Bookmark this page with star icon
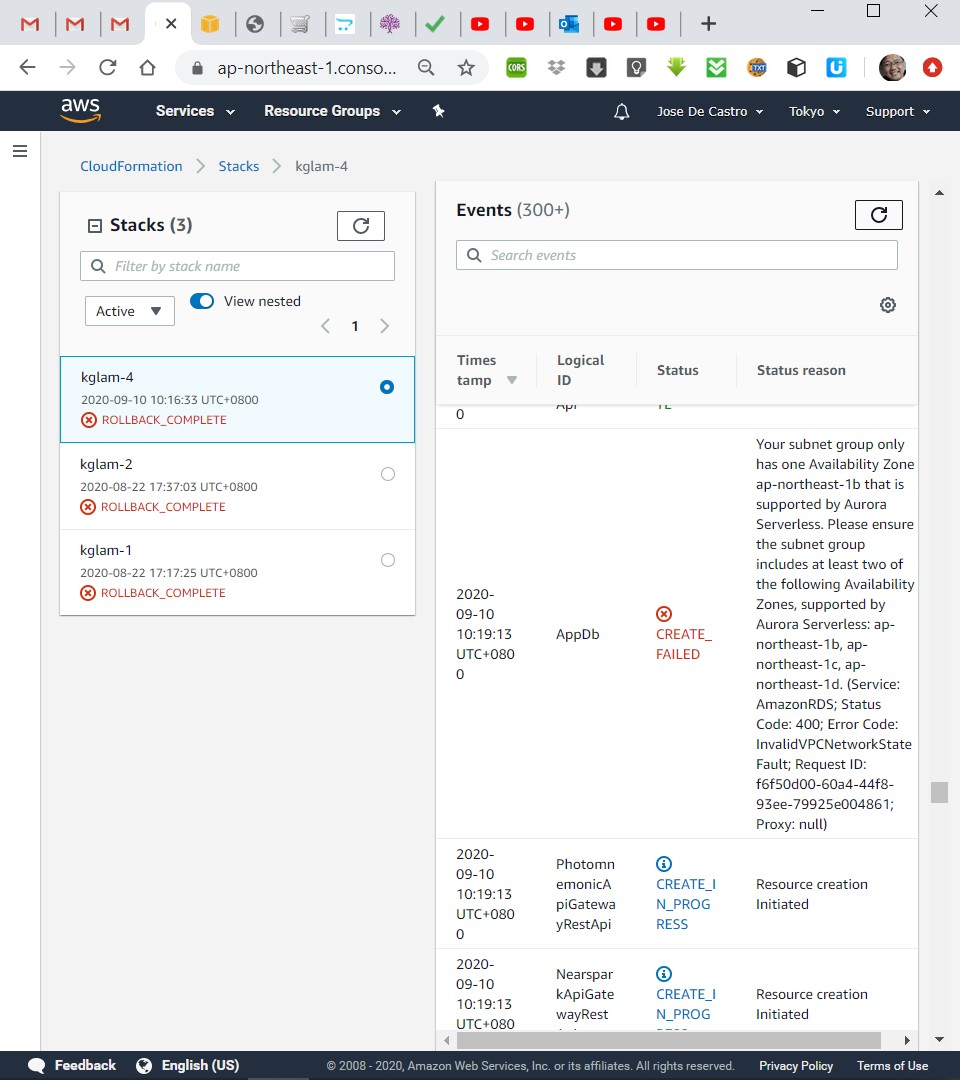960x1080 pixels. point(466,68)
